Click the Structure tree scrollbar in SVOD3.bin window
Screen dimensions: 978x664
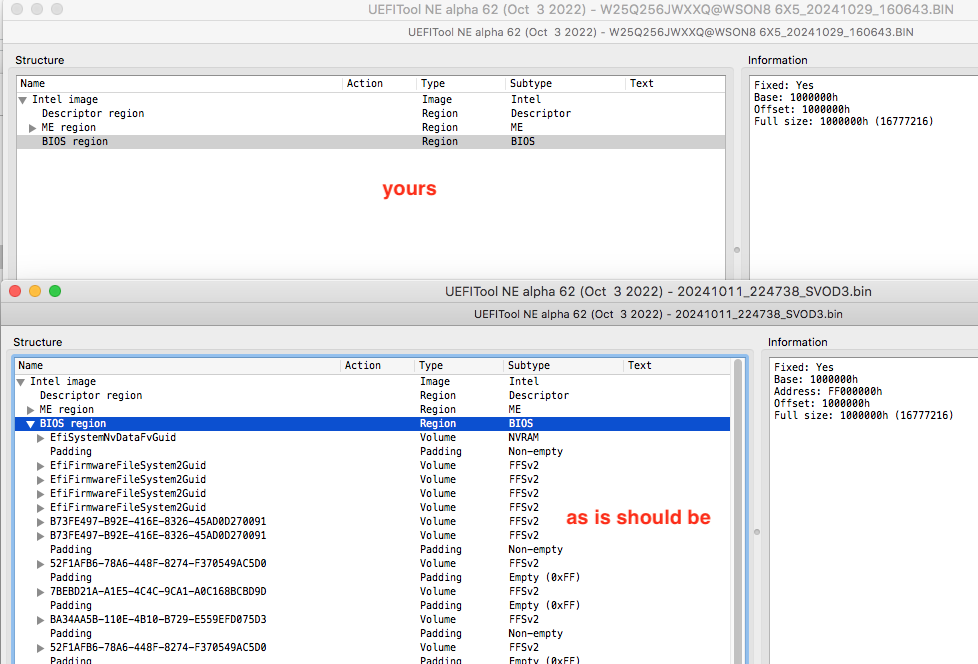[x=738, y=511]
